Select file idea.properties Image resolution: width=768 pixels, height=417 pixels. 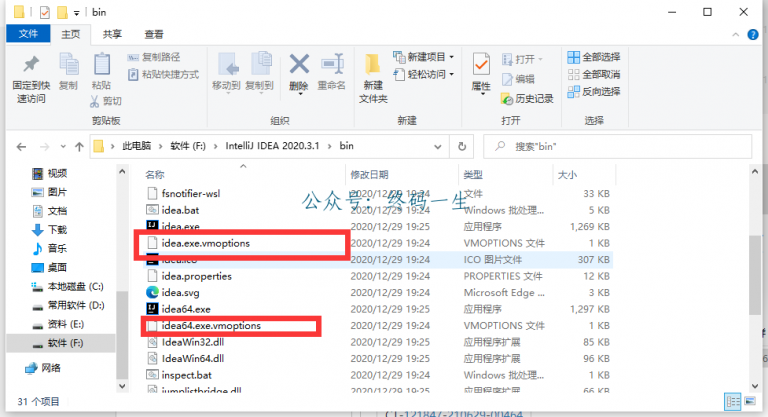click(x=196, y=276)
